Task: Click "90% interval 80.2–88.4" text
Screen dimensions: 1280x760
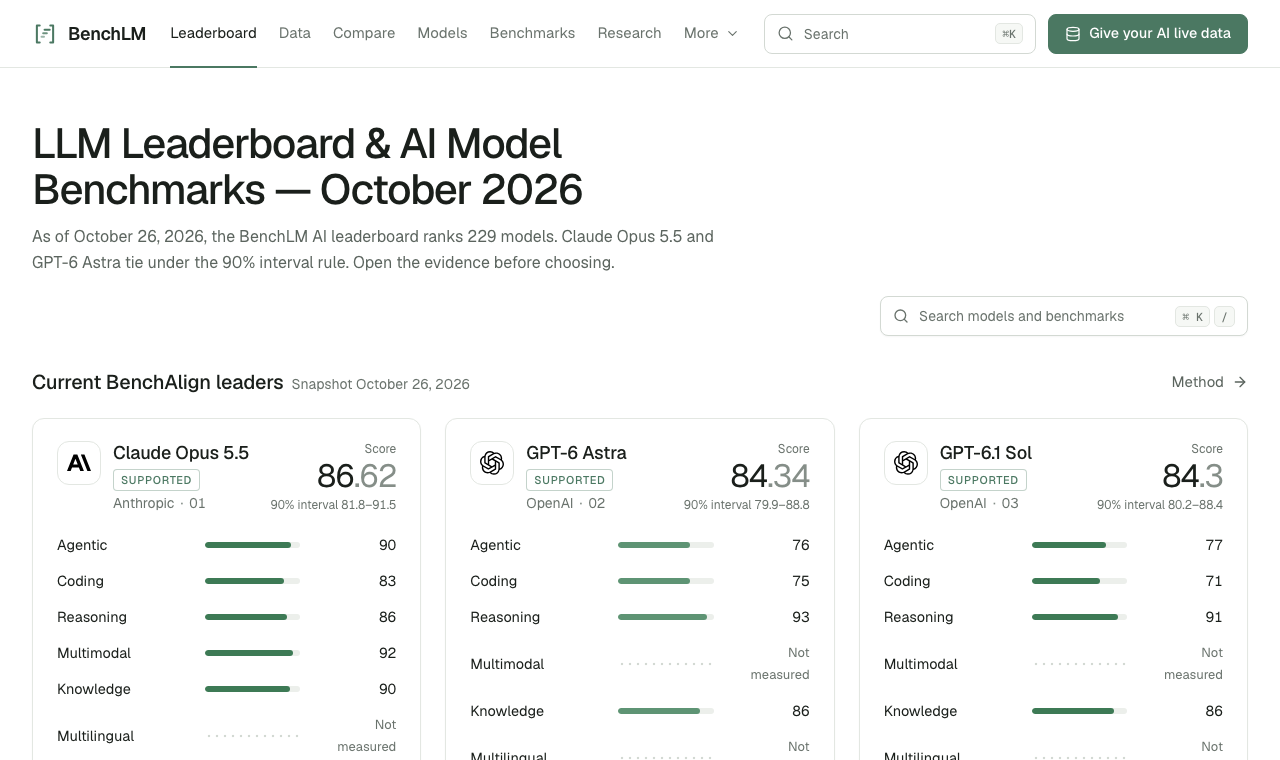Action: point(1160,505)
